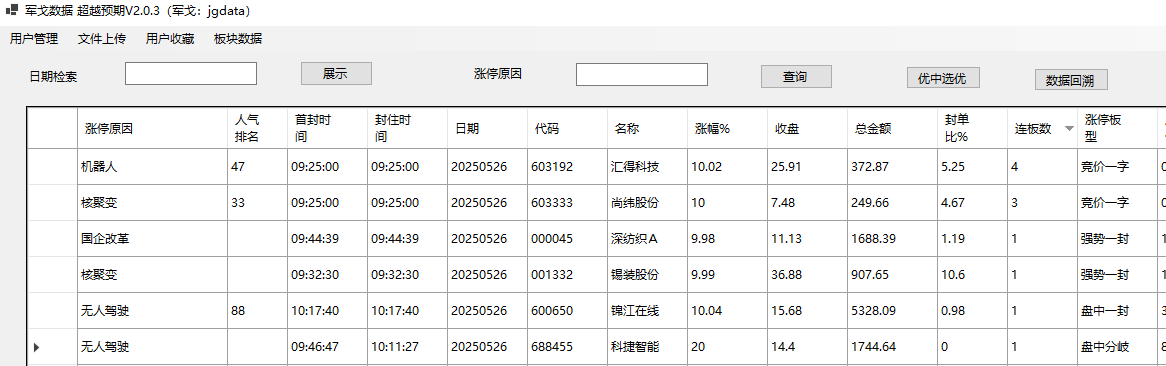Select stock code 600650 cell
This screenshot has height=366, width=1166.
click(x=567, y=311)
